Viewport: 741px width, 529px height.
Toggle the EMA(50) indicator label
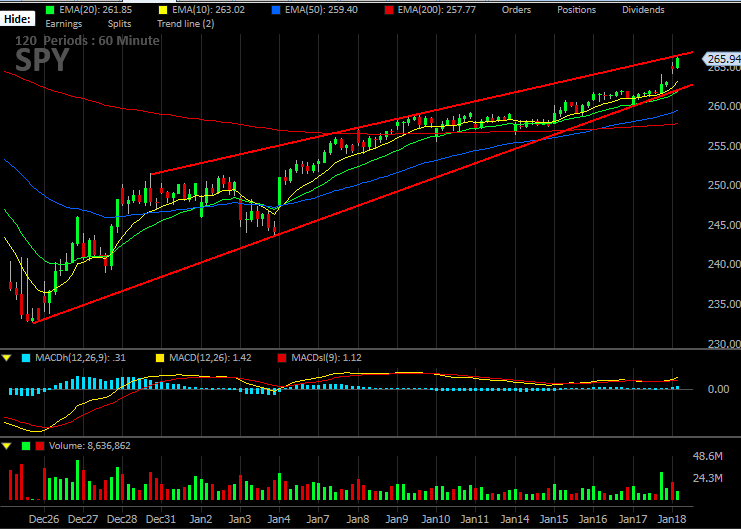pos(321,9)
